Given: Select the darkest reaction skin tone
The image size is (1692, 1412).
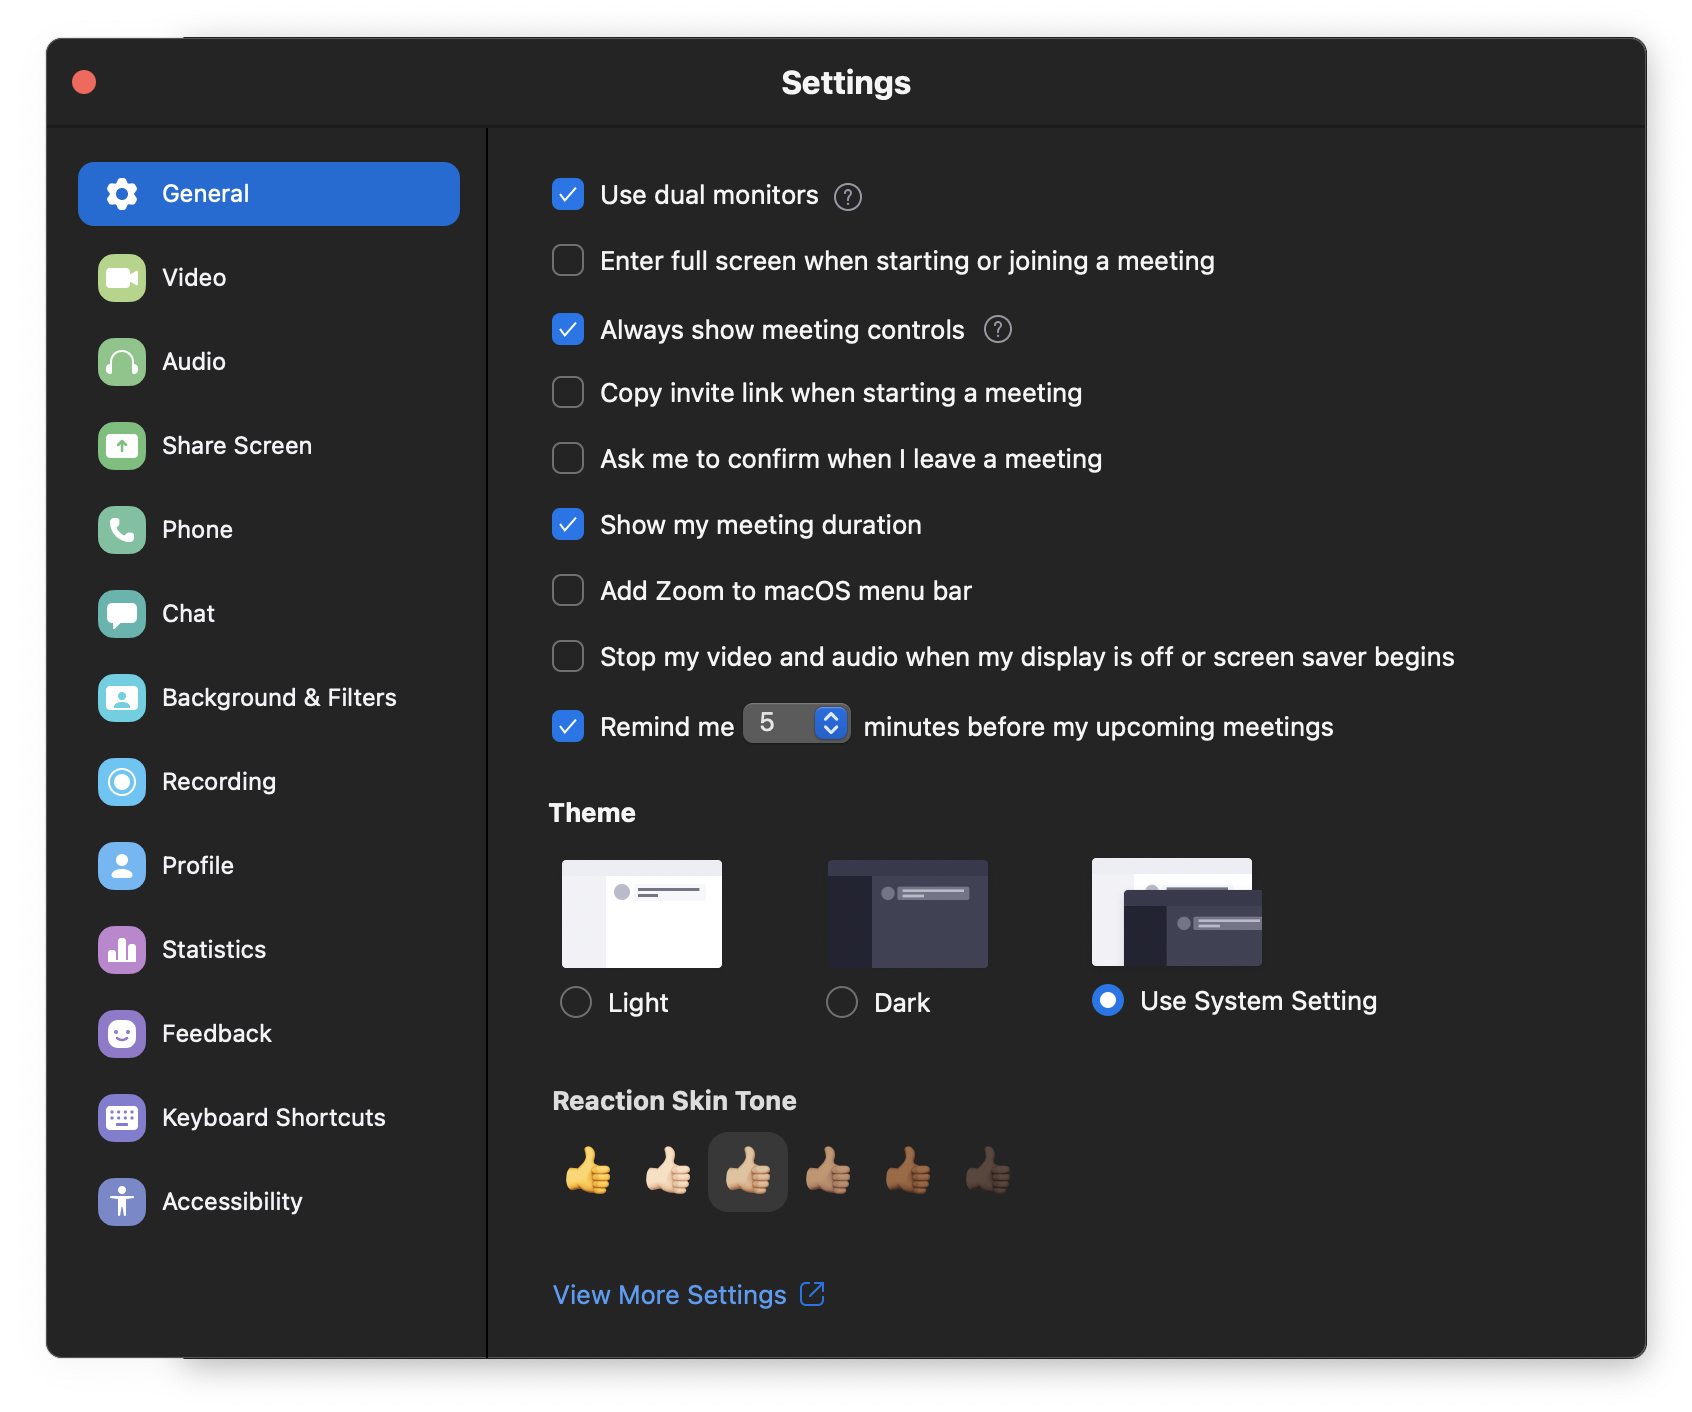Looking at the screenshot, I should coord(987,1171).
